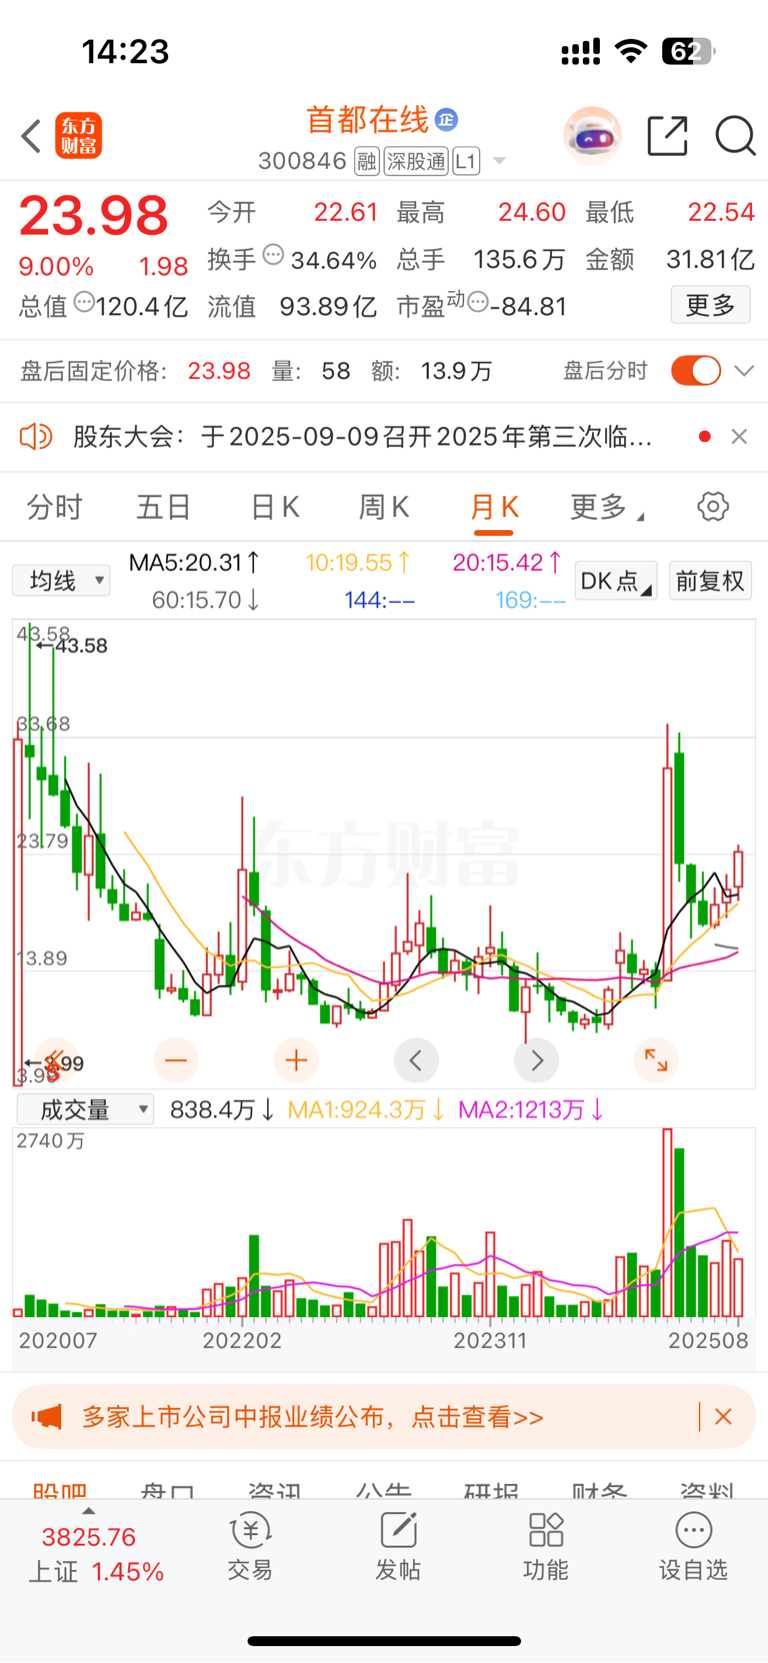This screenshot has height=1663, width=768.
Task: Switch to the 分时 tab
Action: pyautogui.click(x=55, y=507)
